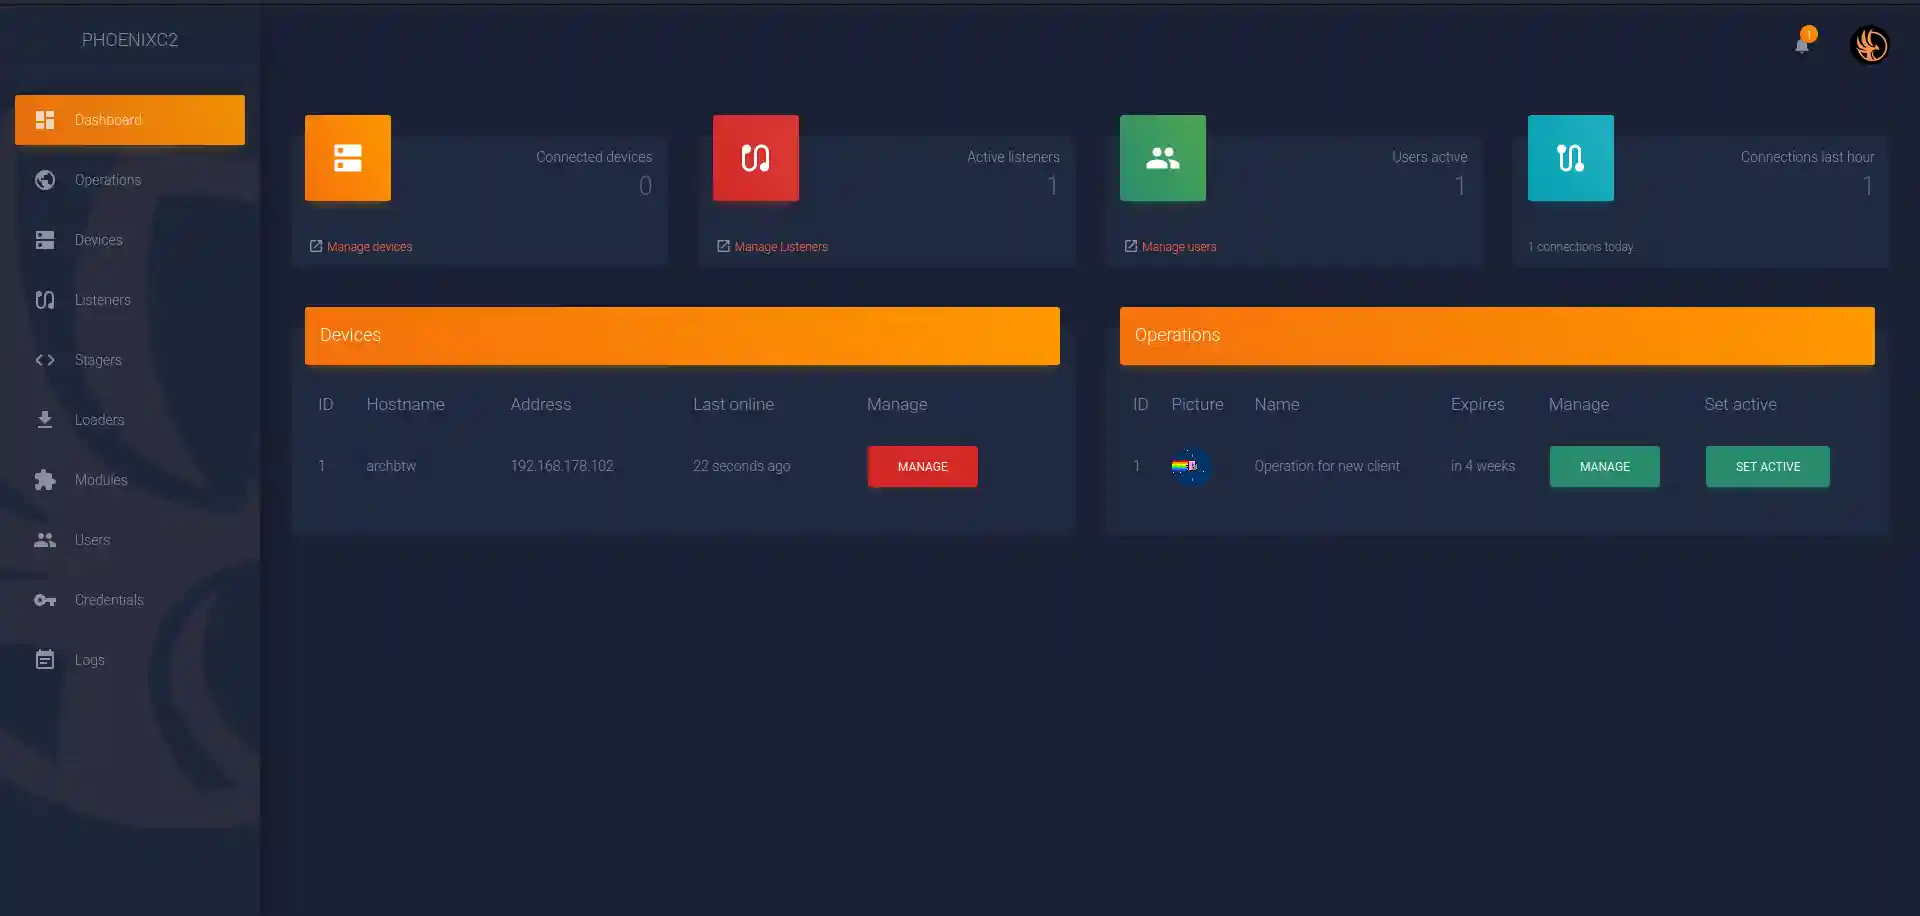The image size is (1920, 916).
Task: Open the Dashboard menu item
Action: 130,120
